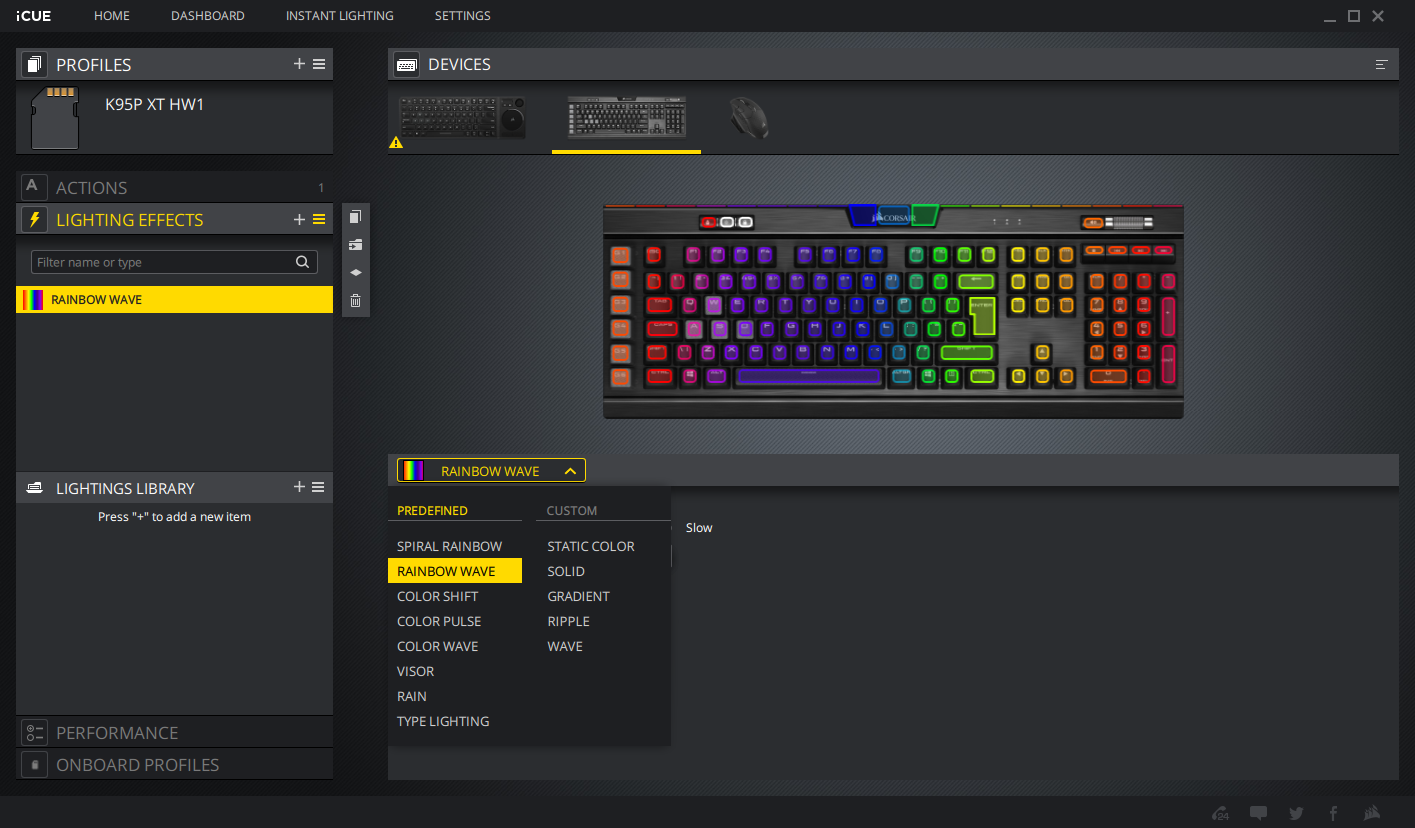Click the diamond icon in lighting side toolbar
The height and width of the screenshot is (828, 1415).
tap(355, 272)
